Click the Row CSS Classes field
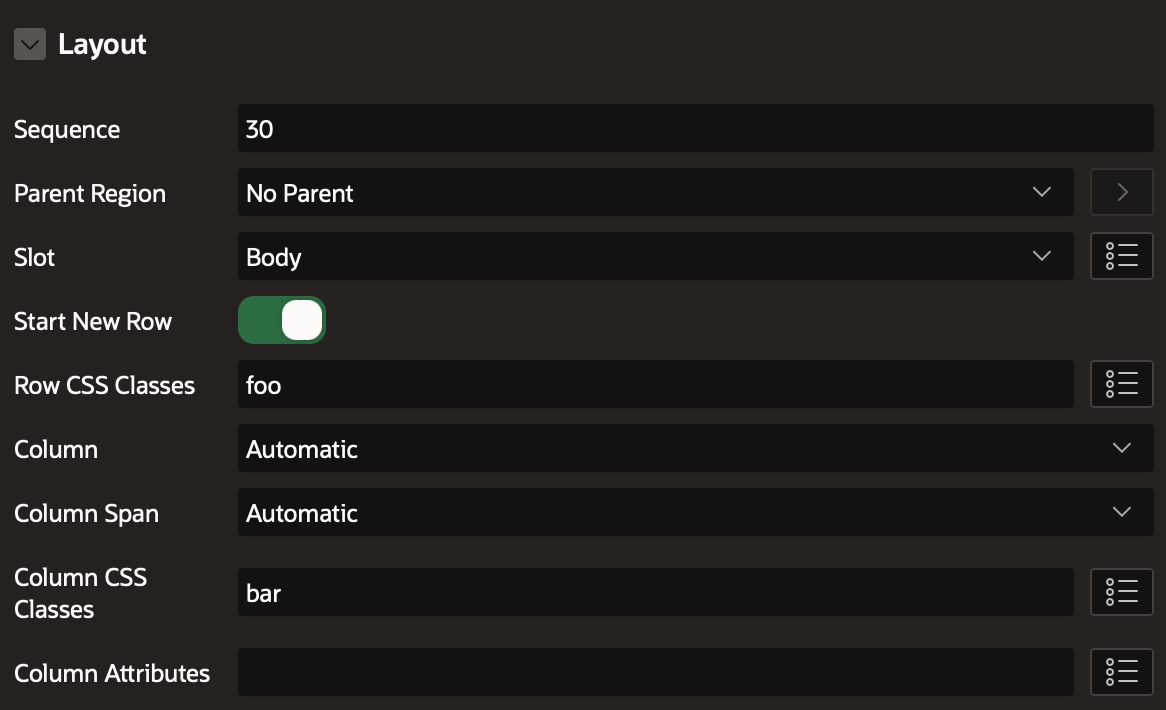This screenshot has width=1166, height=710. [655, 385]
